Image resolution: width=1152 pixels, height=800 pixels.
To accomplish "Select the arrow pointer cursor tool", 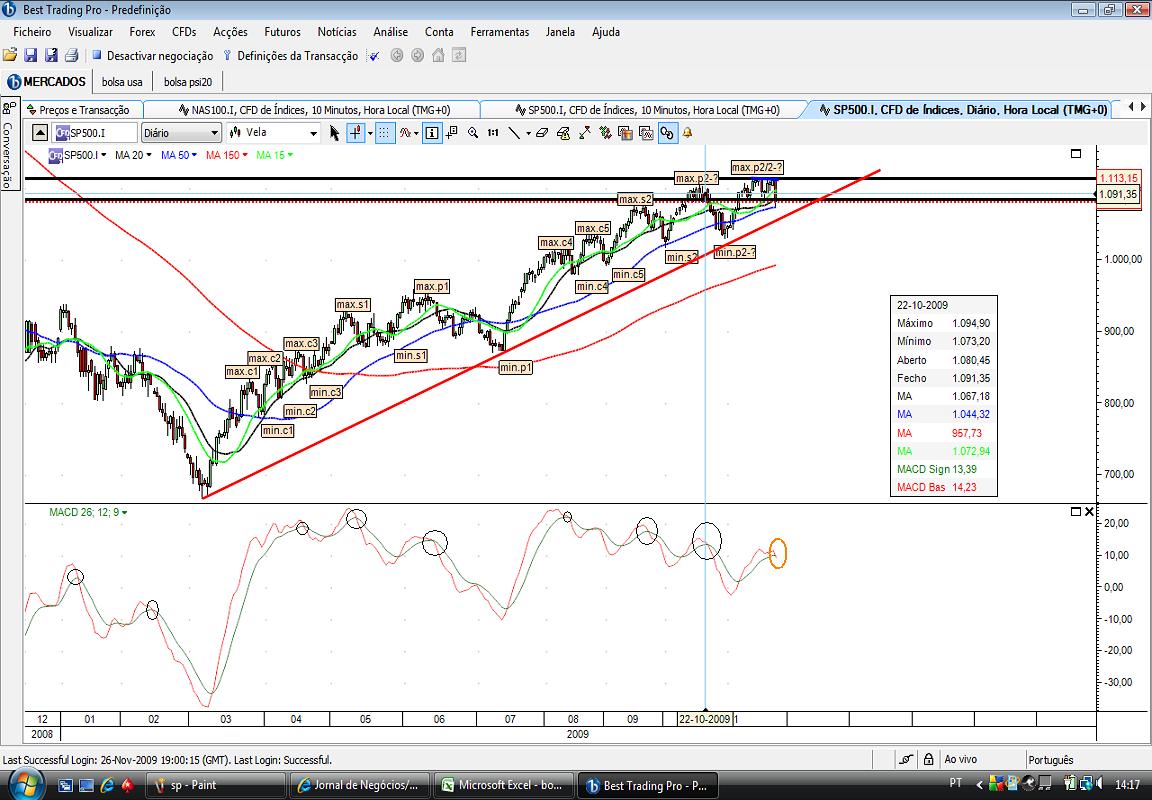I will (x=334, y=133).
